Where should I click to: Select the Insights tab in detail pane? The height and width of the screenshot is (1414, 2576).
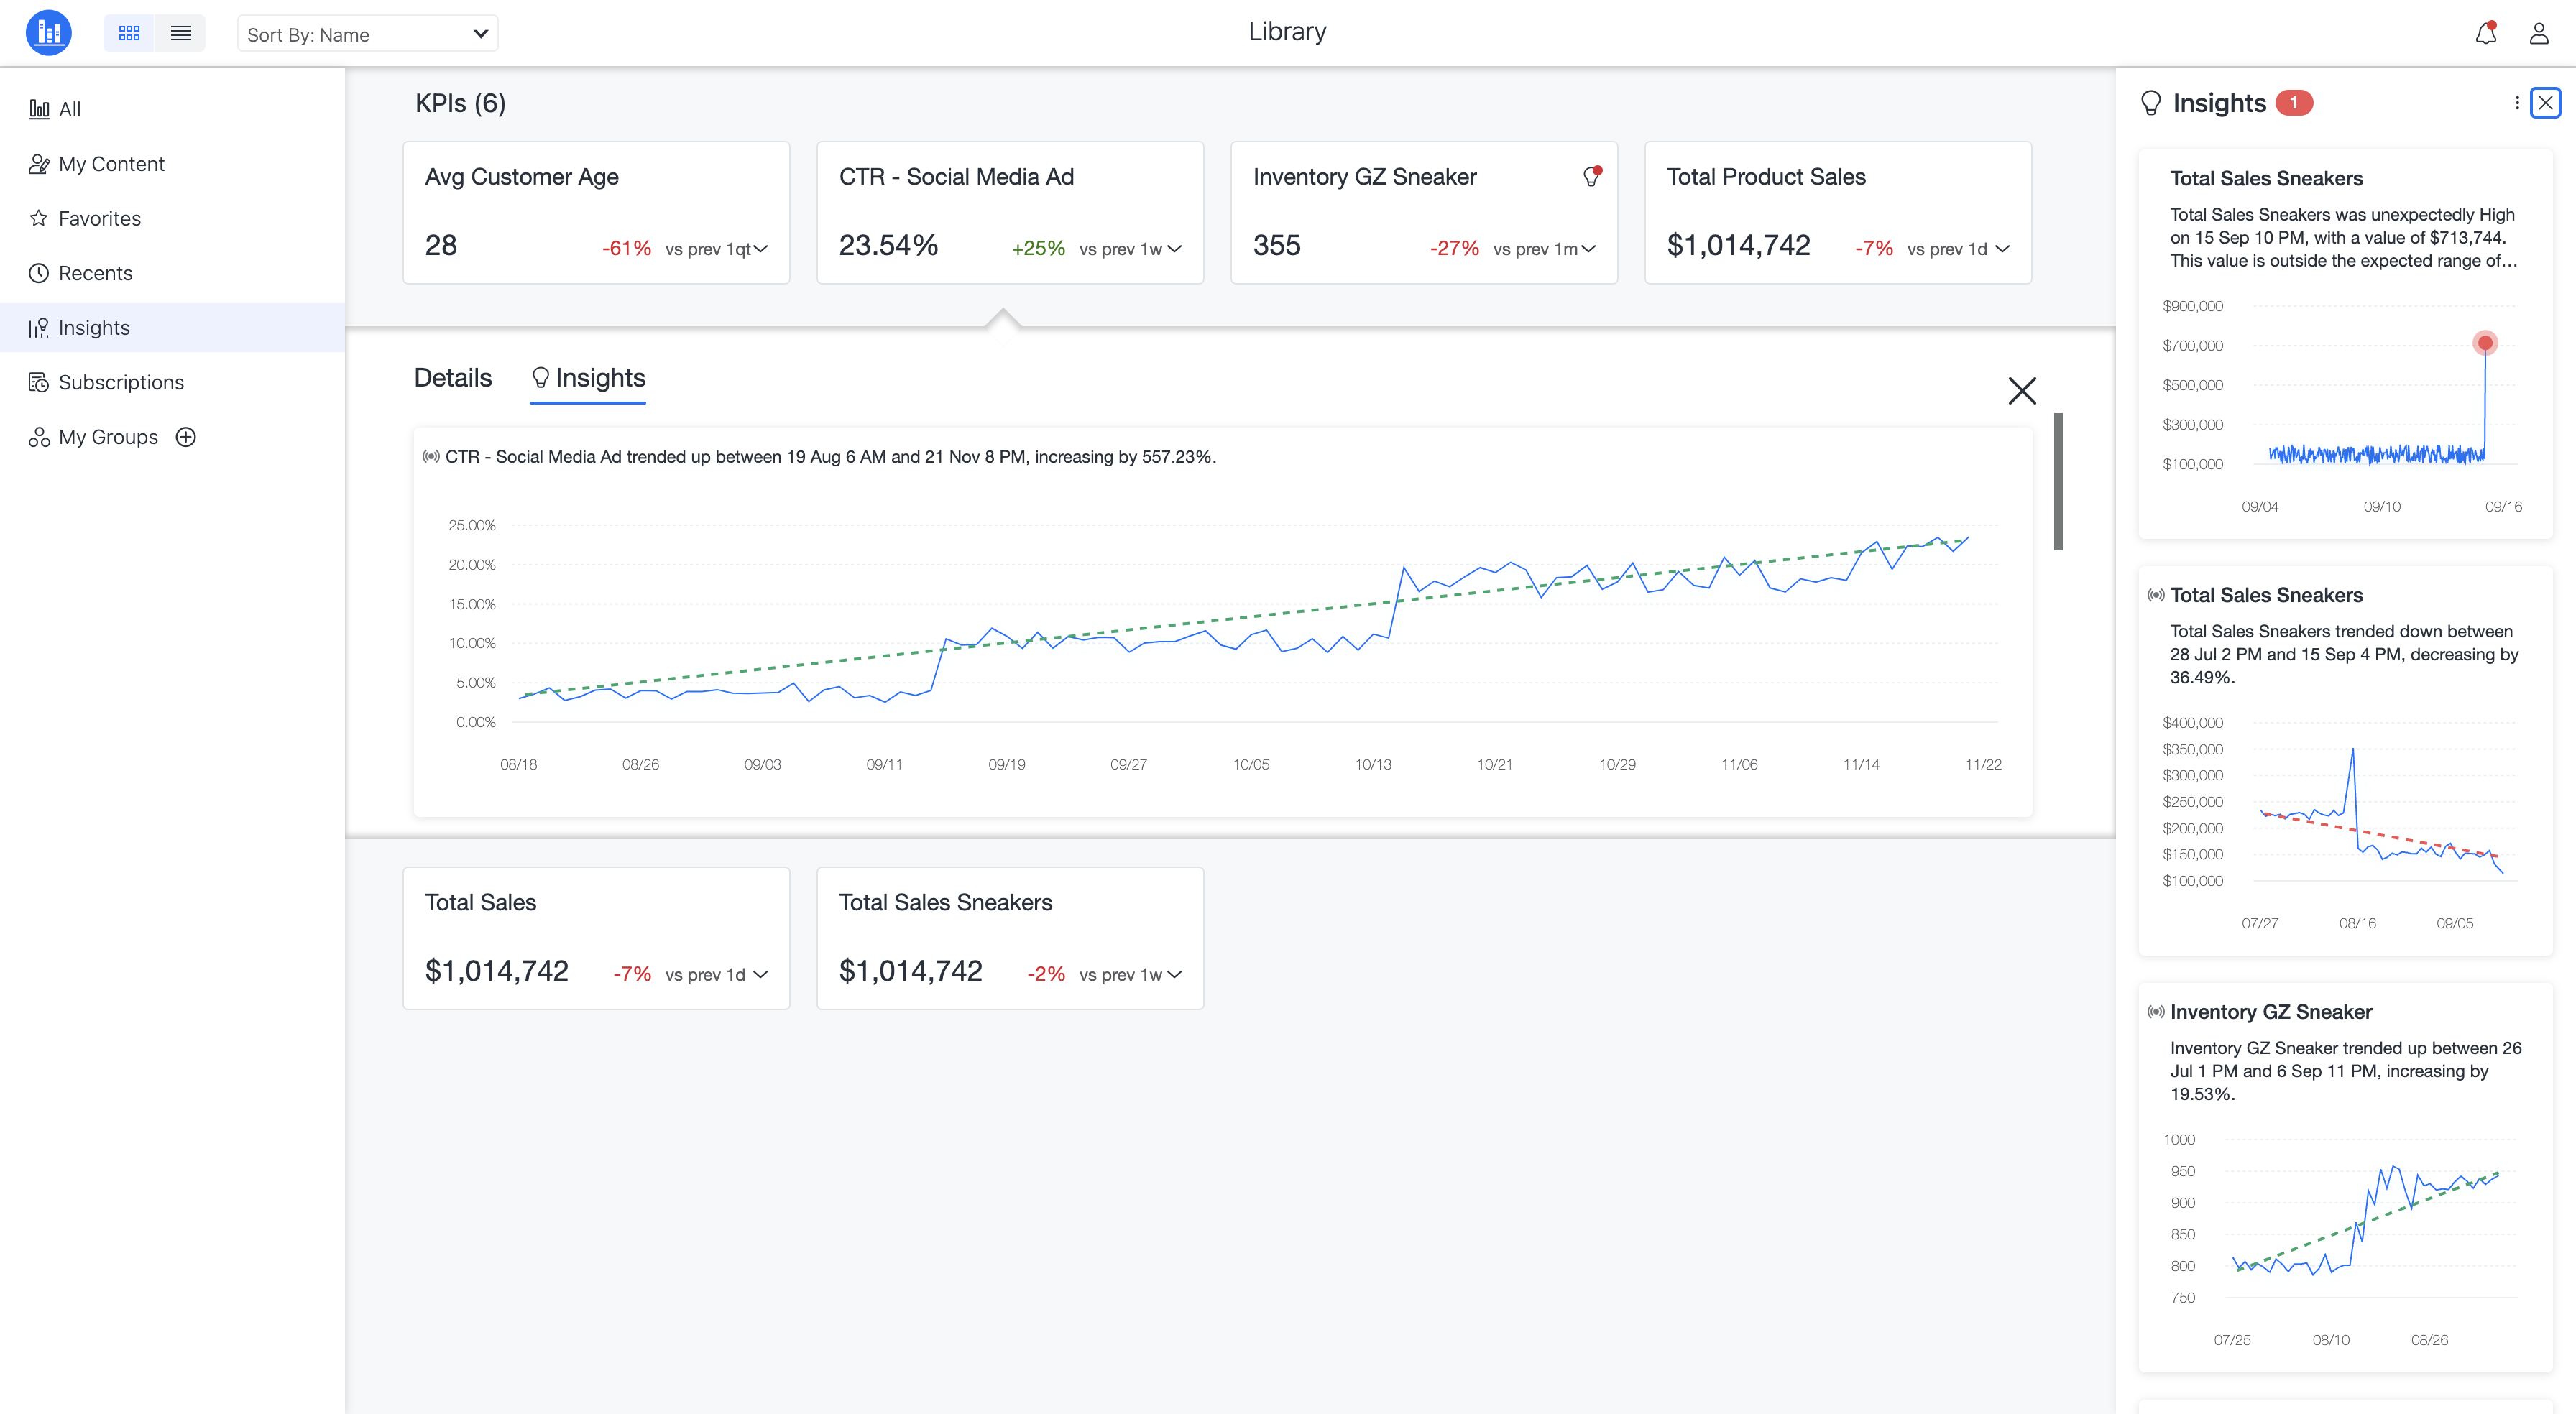588,378
